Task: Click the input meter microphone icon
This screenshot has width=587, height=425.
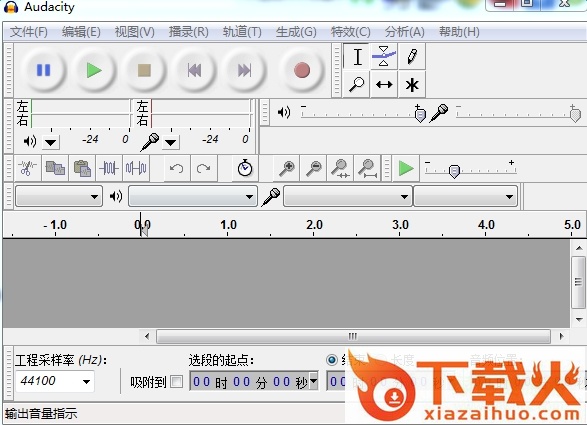Action: coord(150,142)
